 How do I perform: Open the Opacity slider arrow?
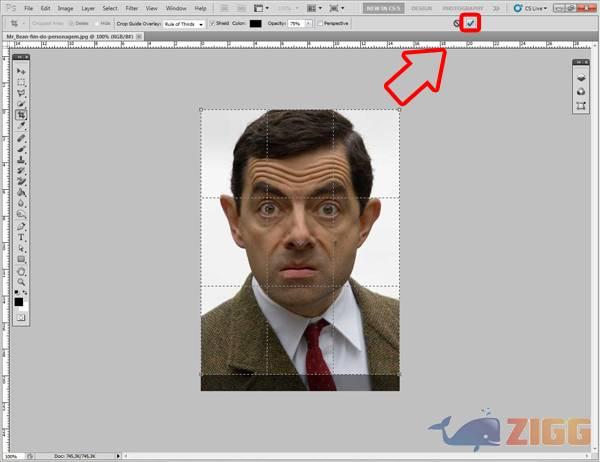pos(308,24)
